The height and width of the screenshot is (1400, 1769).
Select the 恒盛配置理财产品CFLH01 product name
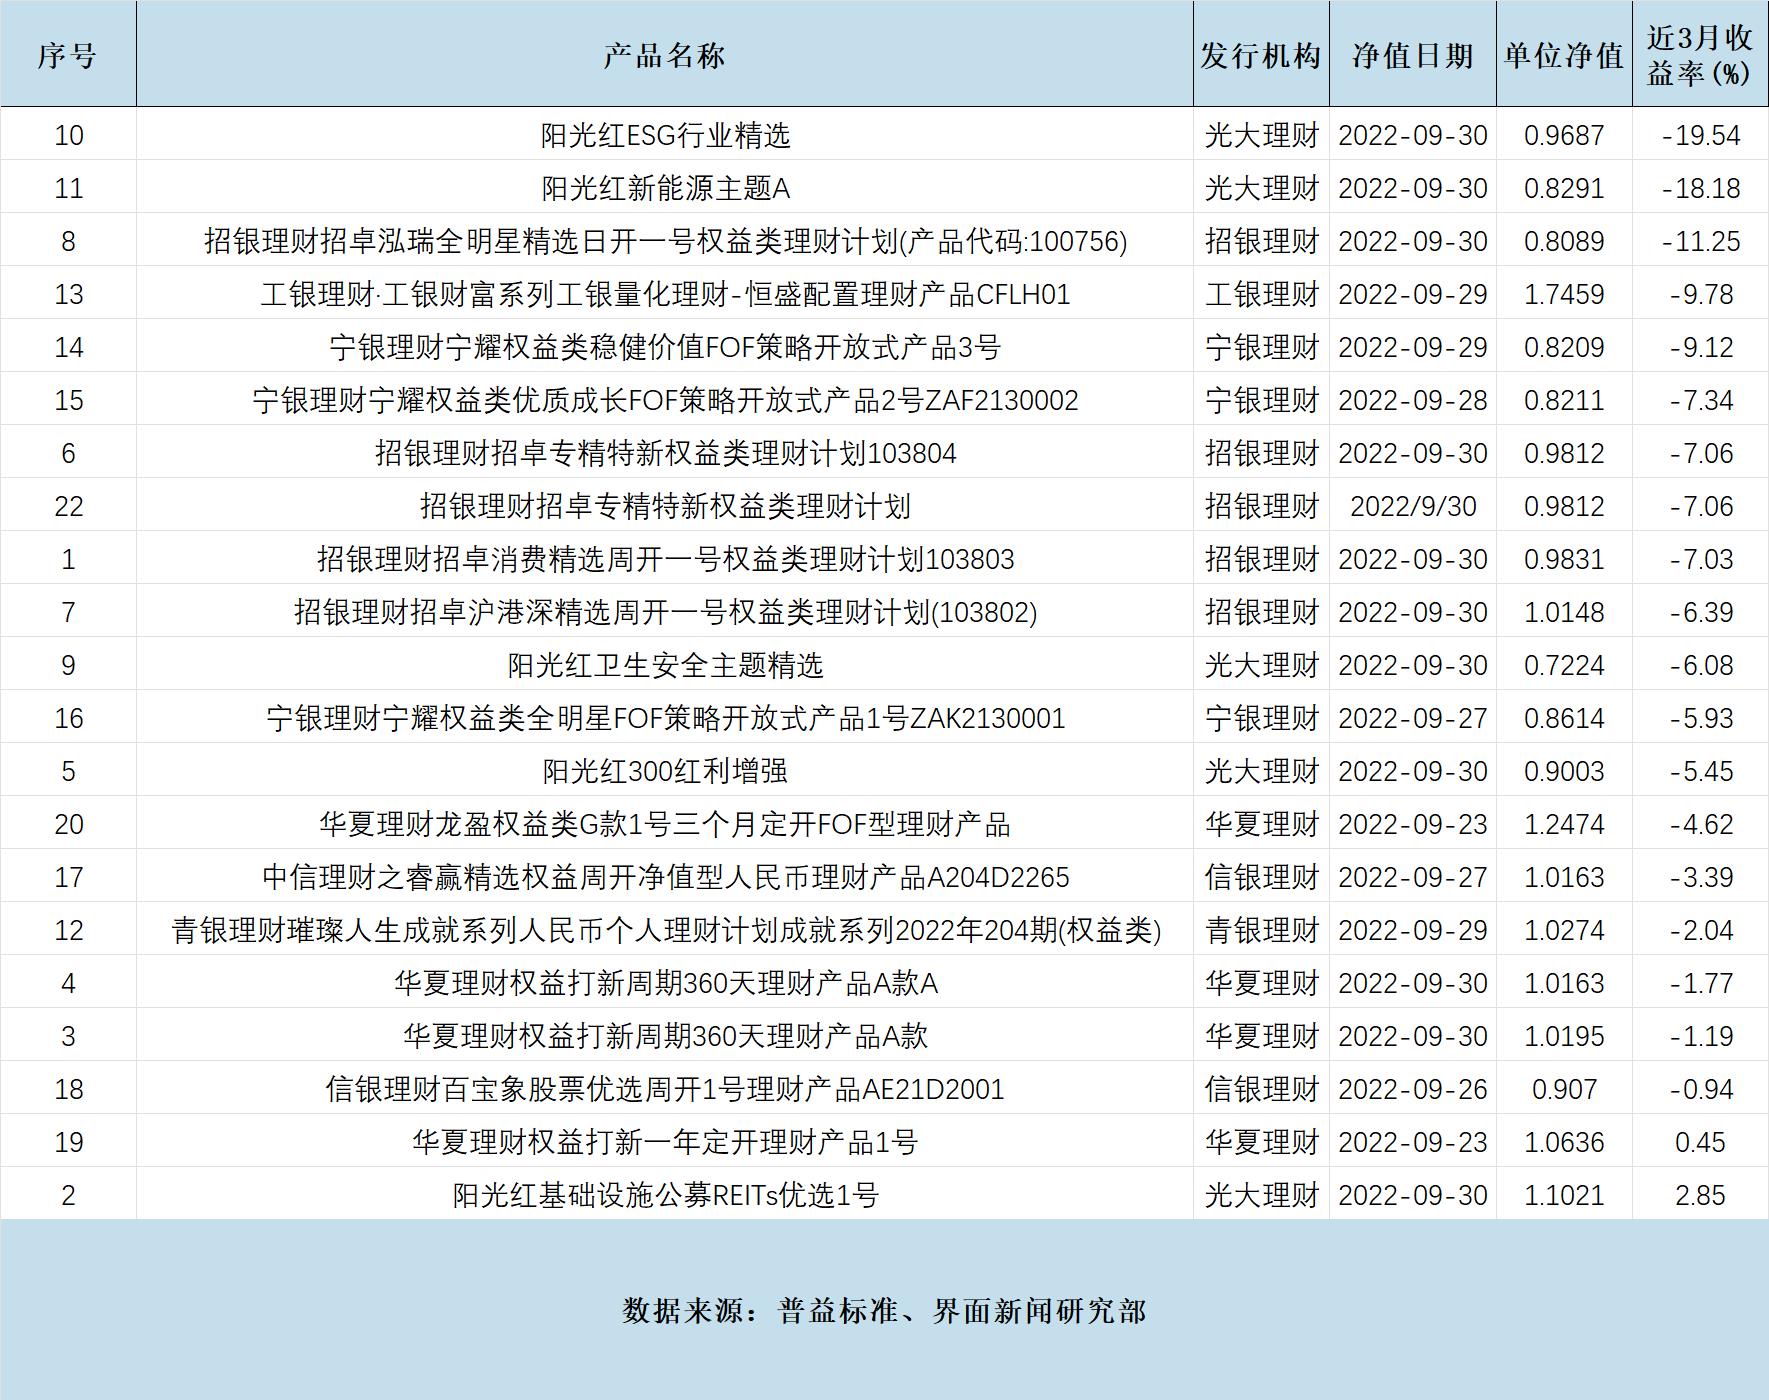pyautogui.click(x=665, y=294)
